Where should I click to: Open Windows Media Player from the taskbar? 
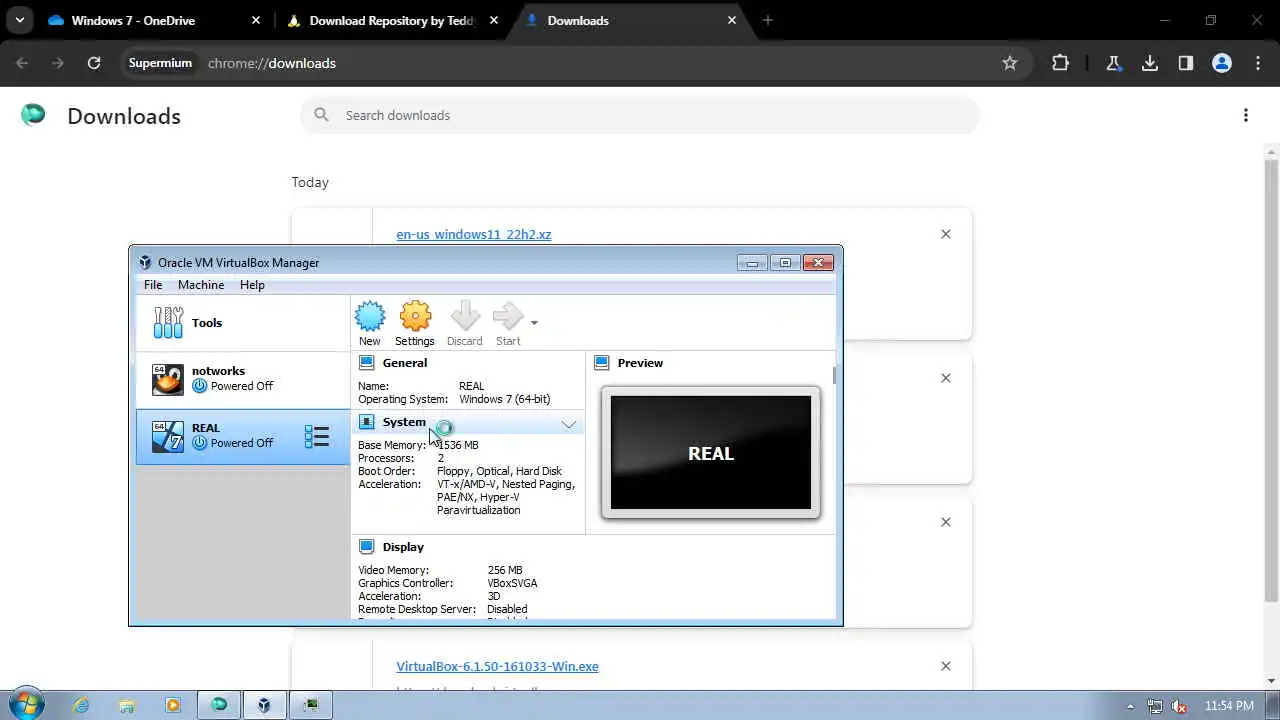pos(172,705)
